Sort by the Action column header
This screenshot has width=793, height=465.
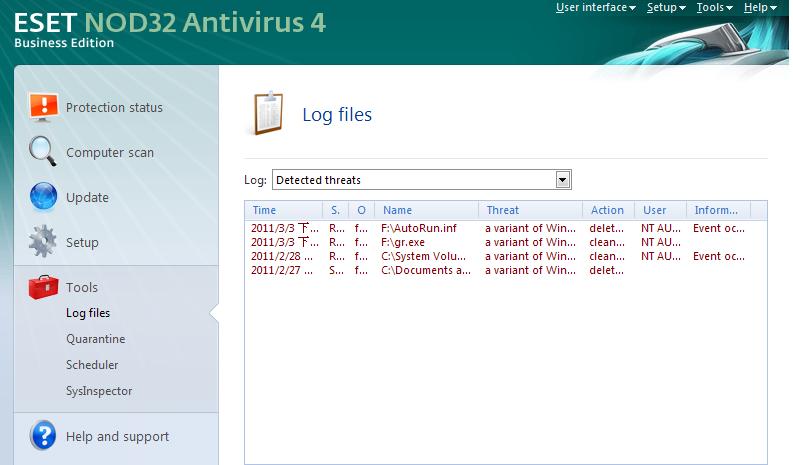(x=608, y=210)
